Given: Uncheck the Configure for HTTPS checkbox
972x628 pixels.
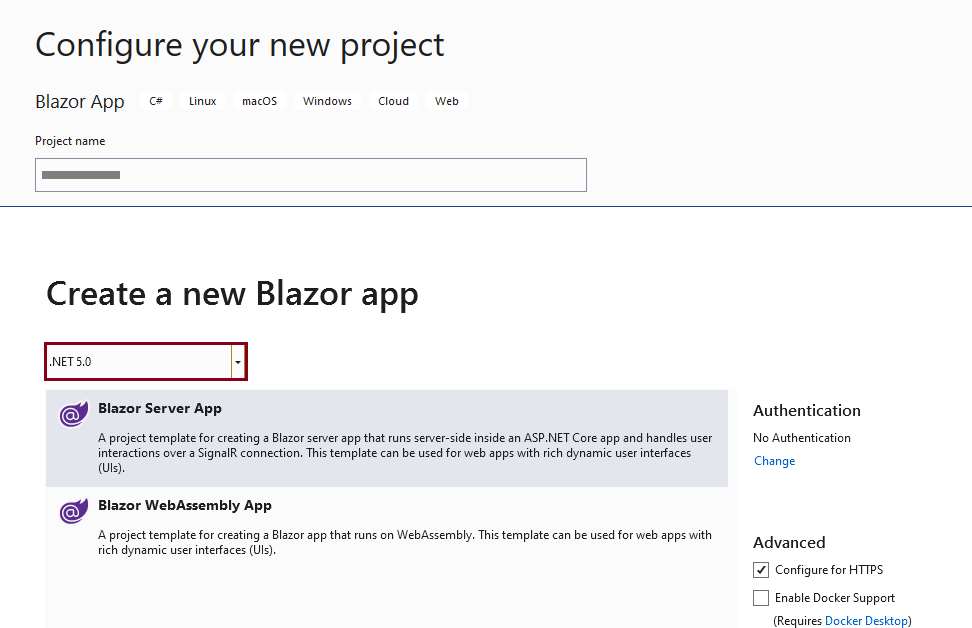Looking at the screenshot, I should pyautogui.click(x=761, y=570).
